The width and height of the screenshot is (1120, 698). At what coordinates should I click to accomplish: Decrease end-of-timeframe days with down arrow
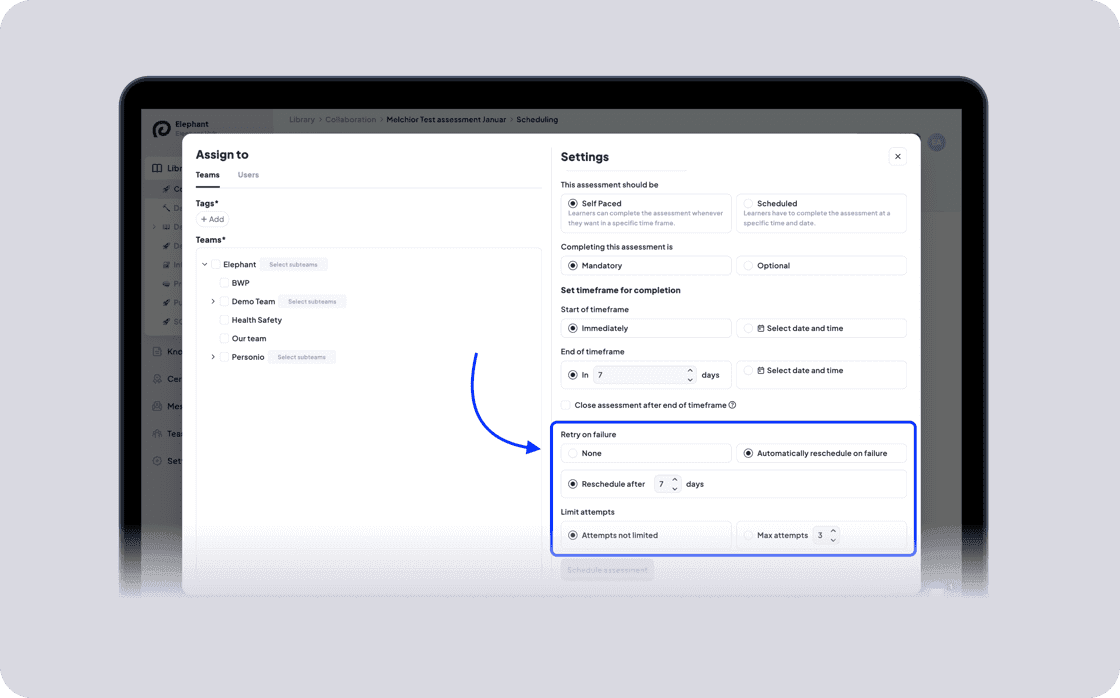point(690,380)
